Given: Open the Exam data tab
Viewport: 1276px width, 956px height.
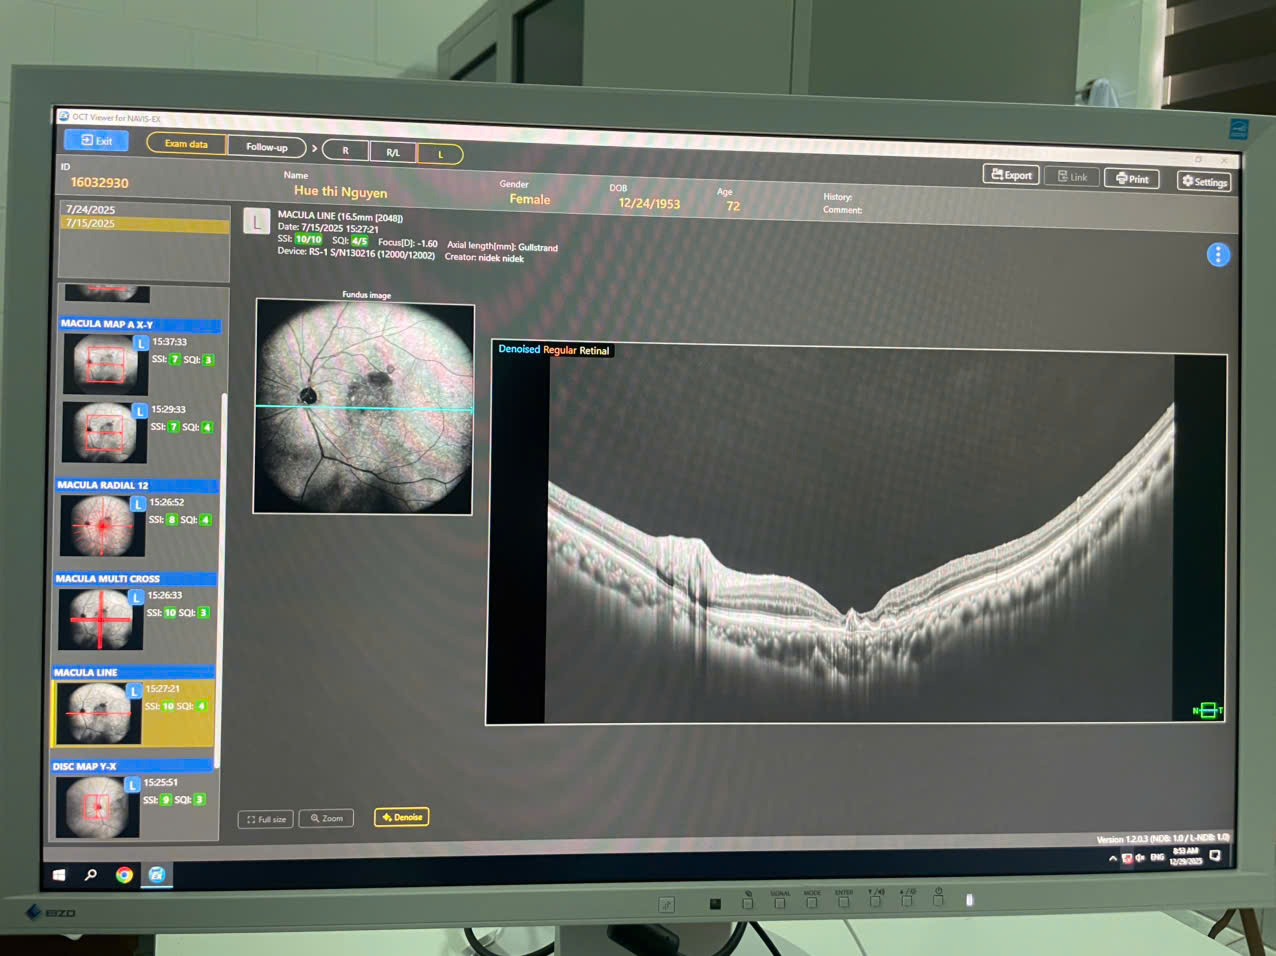Looking at the screenshot, I should click(x=186, y=144).
